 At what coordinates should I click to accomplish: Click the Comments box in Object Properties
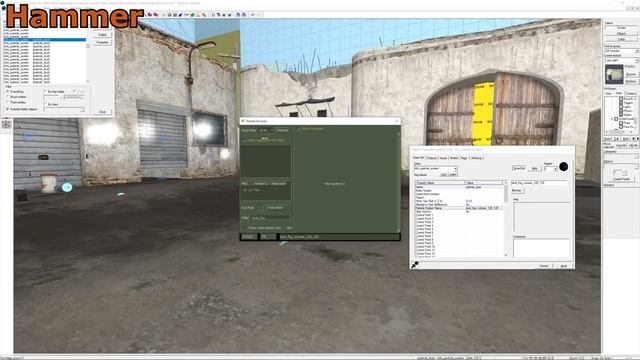(542, 248)
